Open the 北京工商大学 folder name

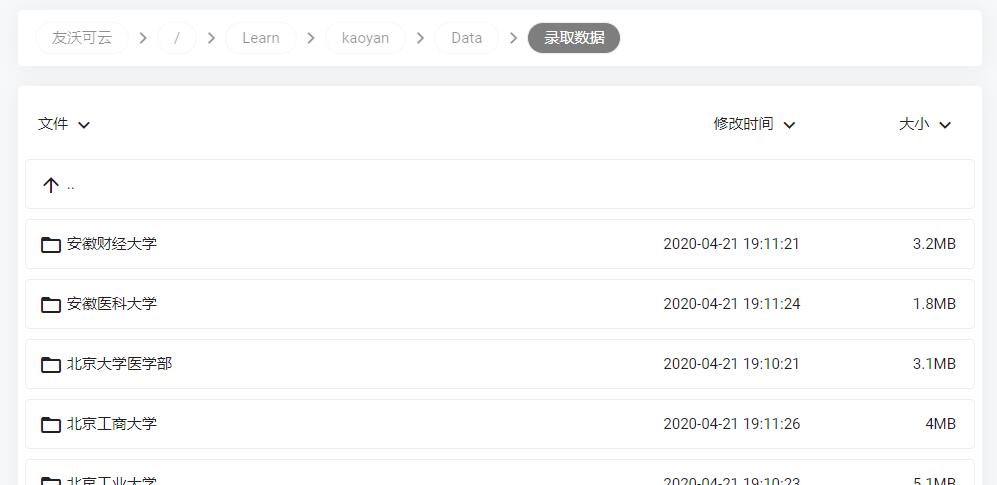tap(112, 424)
